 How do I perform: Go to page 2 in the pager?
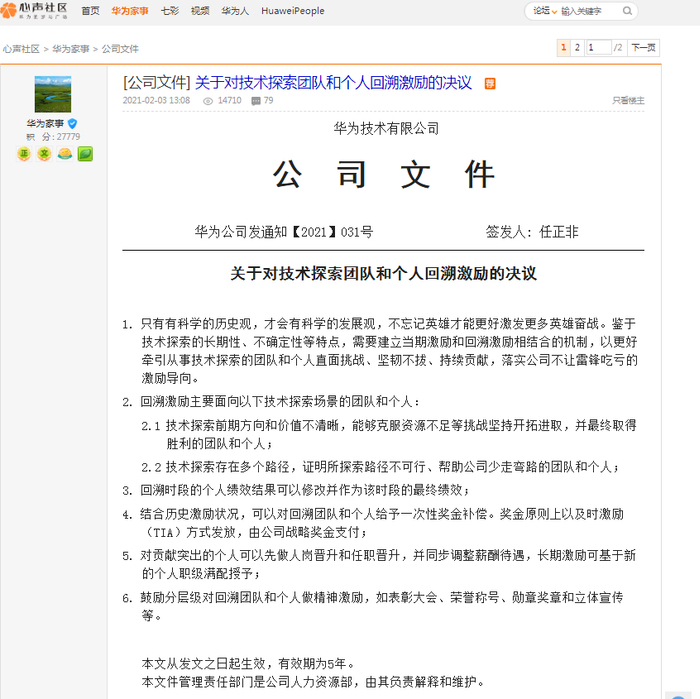click(577, 47)
